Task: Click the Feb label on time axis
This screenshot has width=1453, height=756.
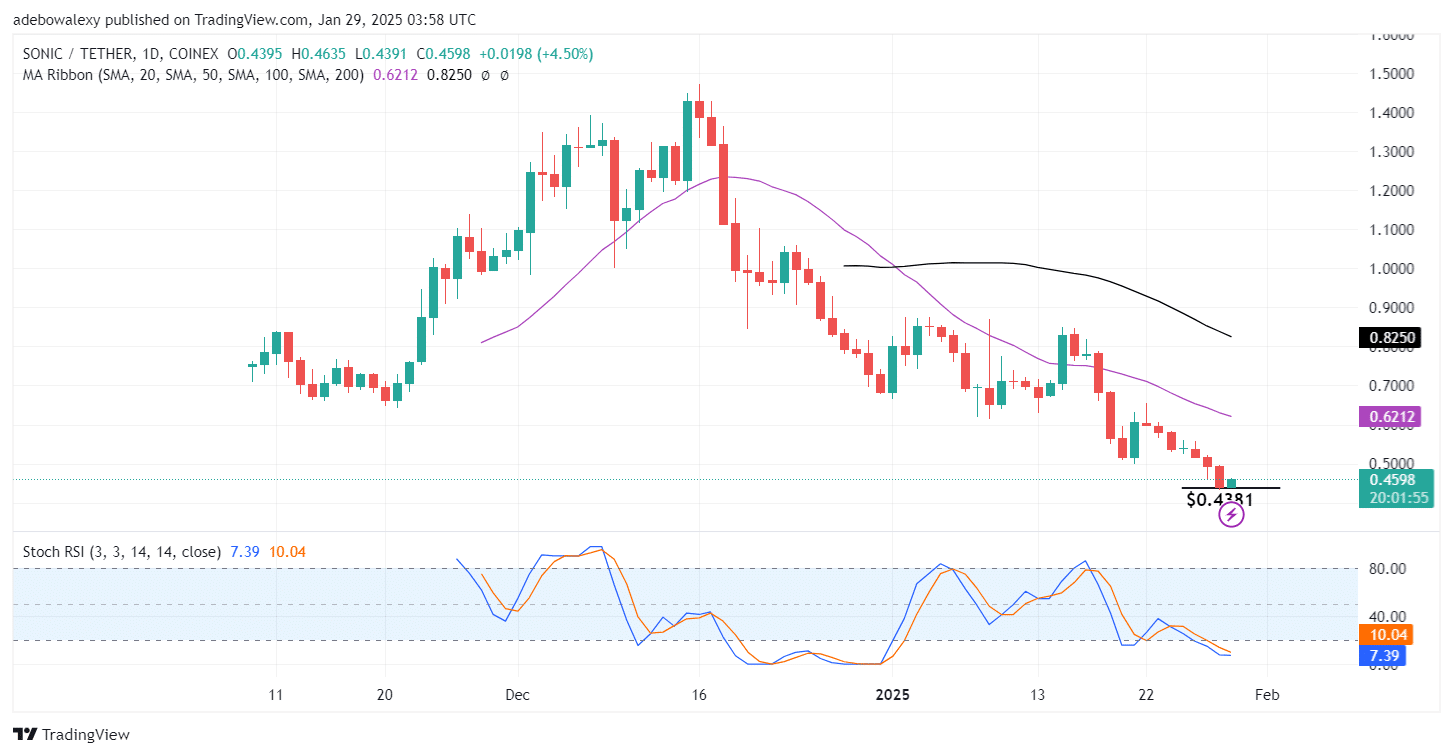Action: pos(1268,695)
